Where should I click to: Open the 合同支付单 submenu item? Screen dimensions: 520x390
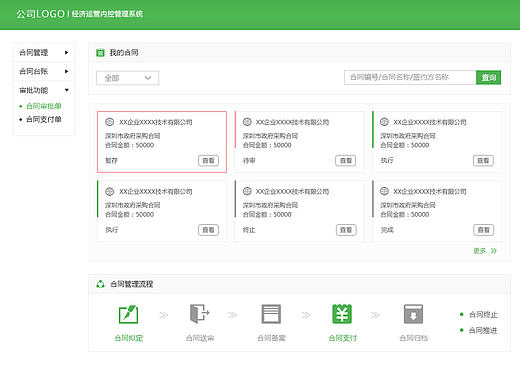pos(44,119)
